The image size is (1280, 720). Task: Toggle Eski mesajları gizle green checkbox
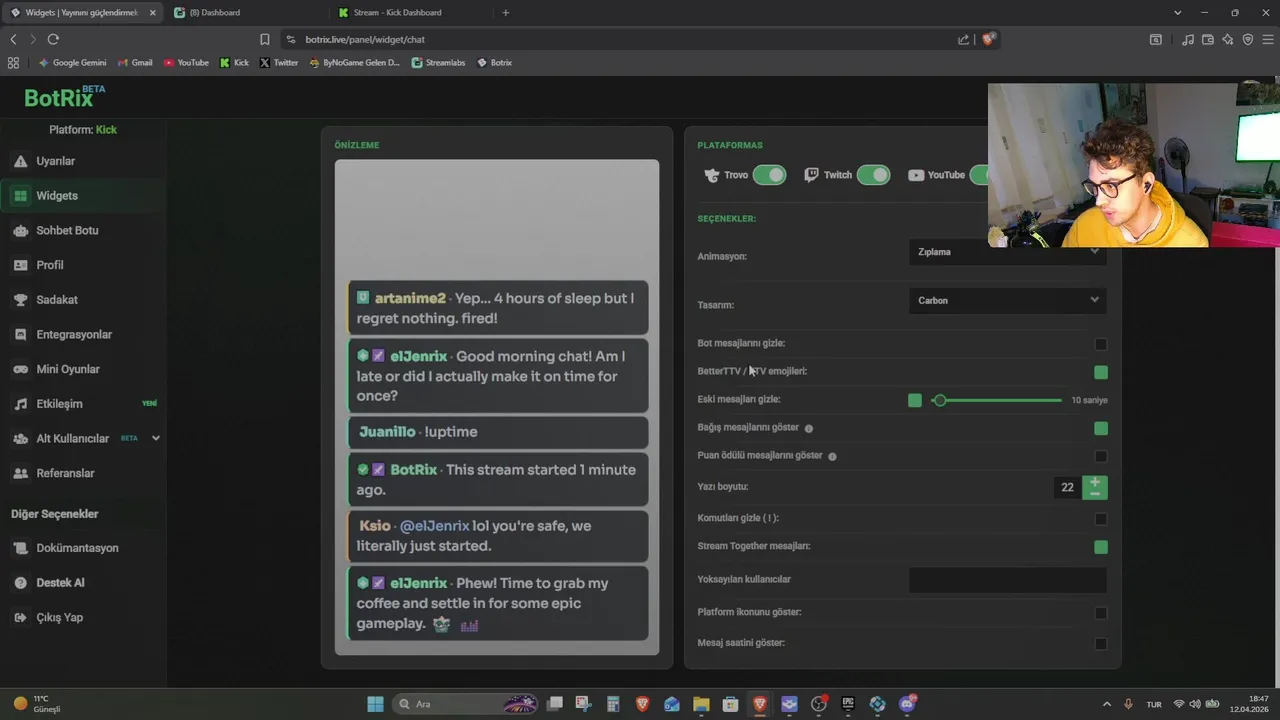click(915, 400)
